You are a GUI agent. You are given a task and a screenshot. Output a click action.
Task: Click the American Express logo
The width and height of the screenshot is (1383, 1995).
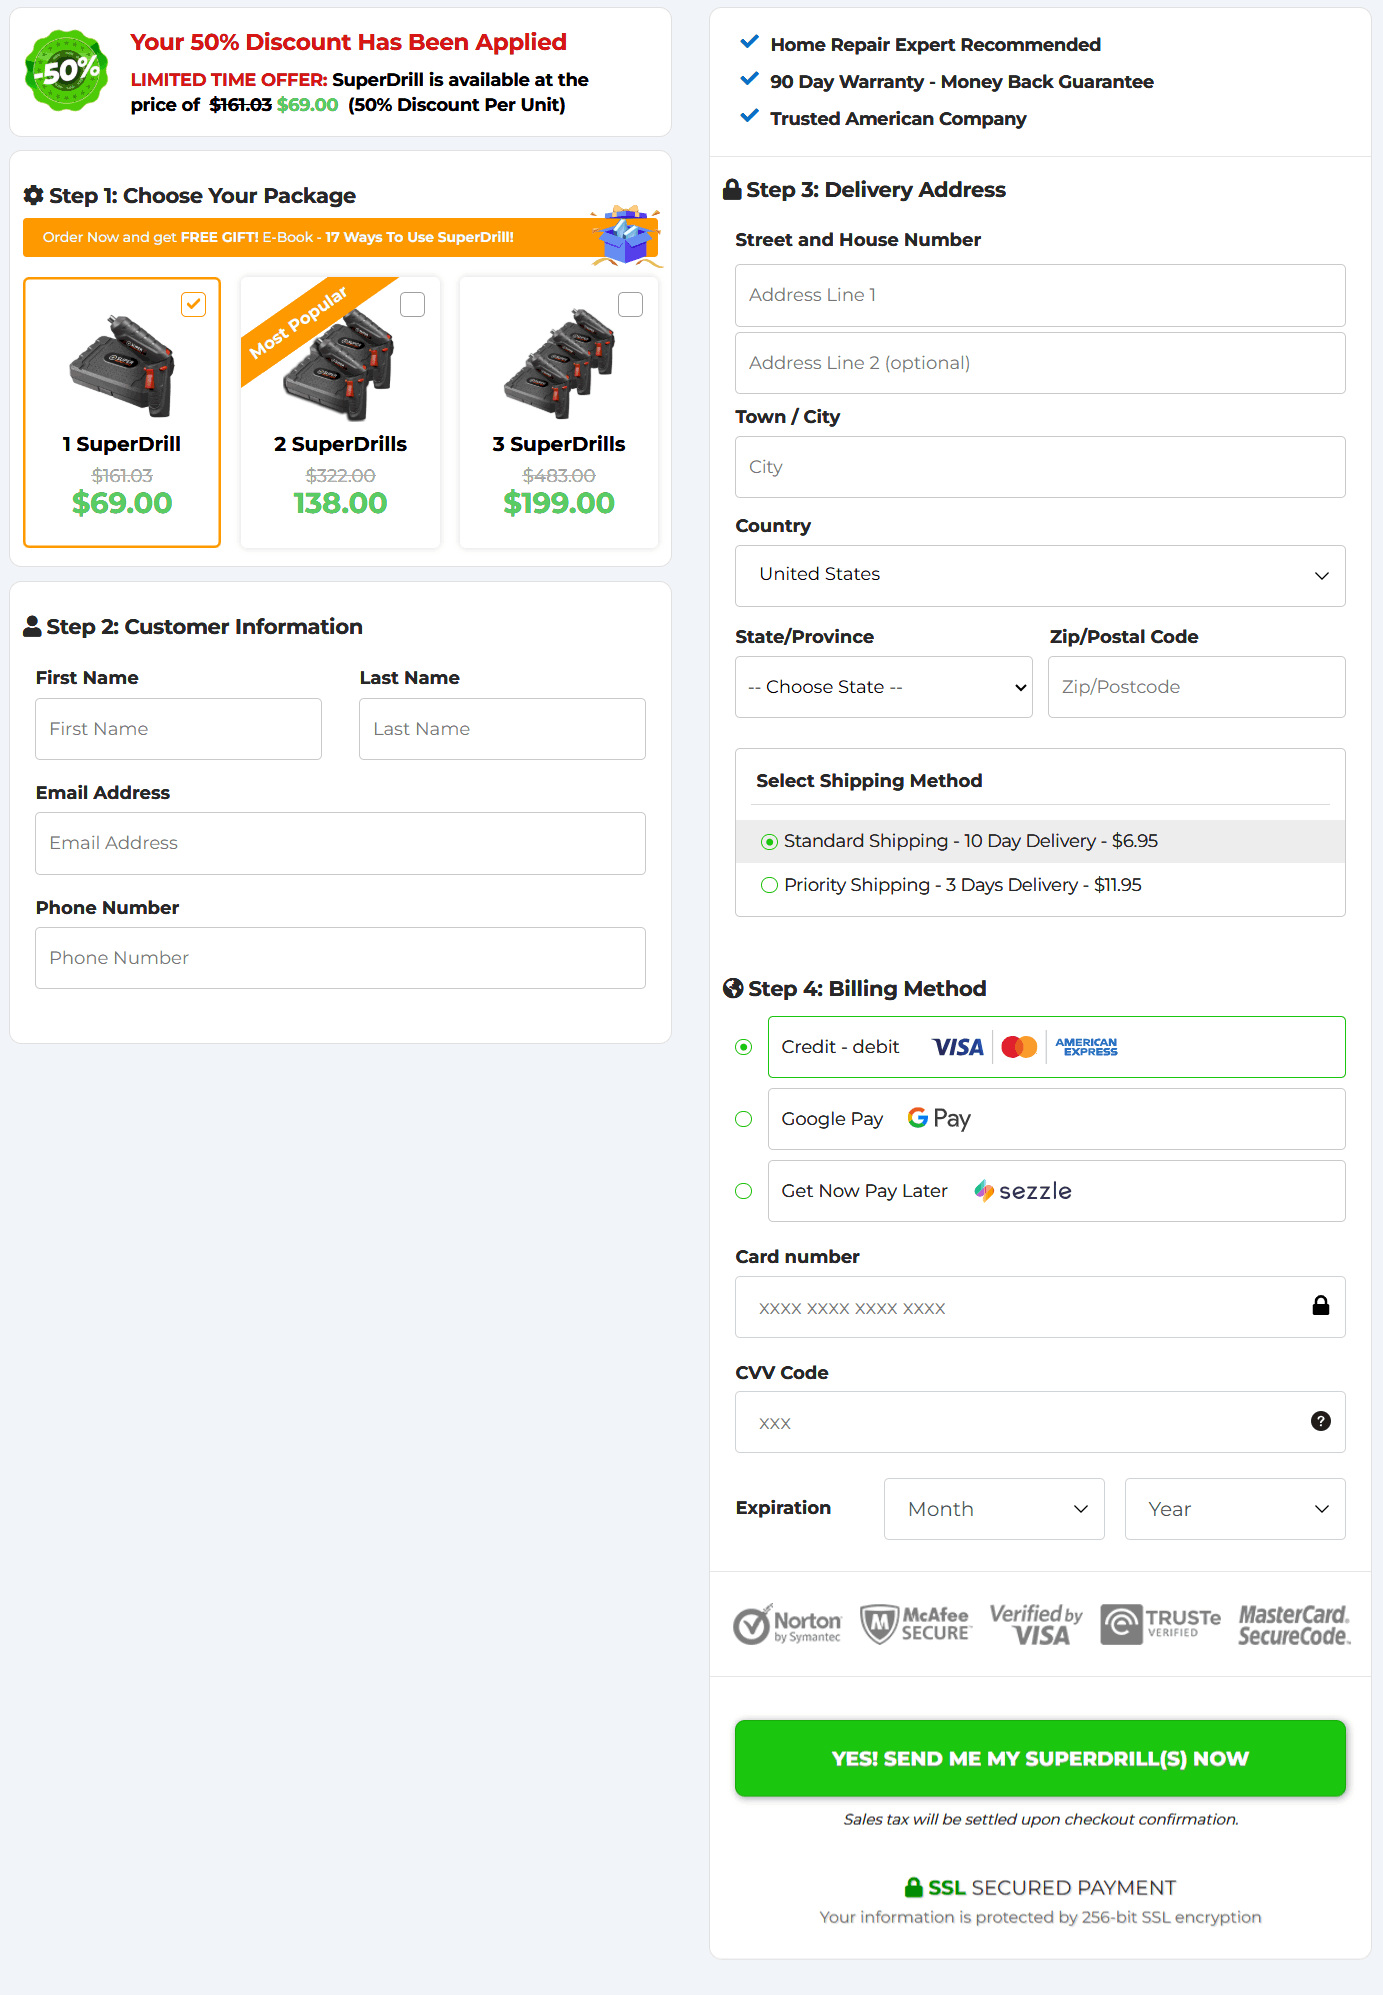click(1087, 1047)
